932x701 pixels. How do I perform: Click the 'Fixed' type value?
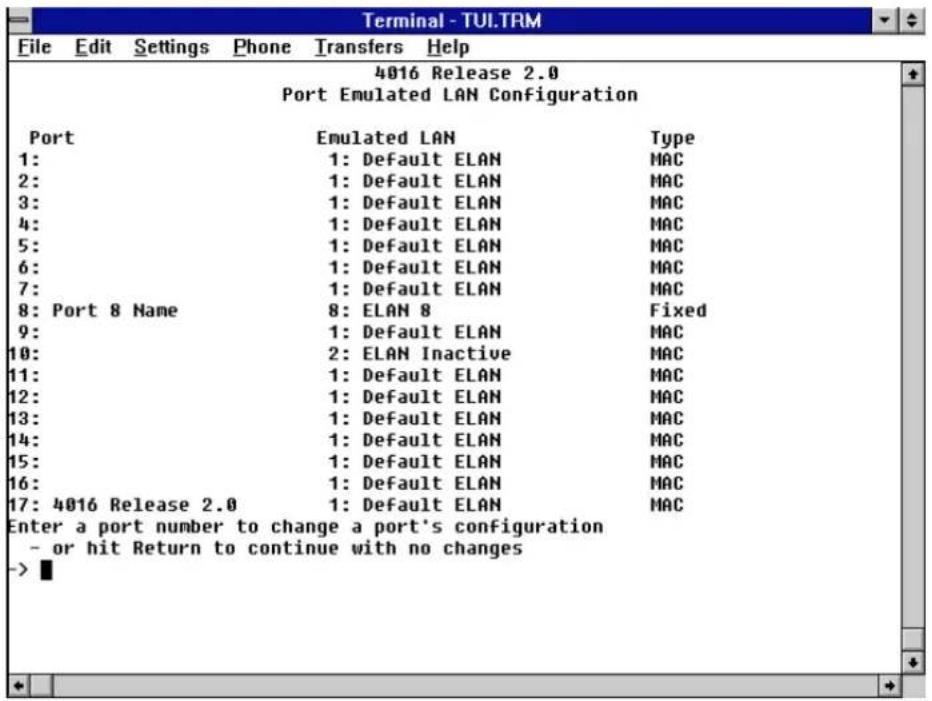tap(678, 310)
